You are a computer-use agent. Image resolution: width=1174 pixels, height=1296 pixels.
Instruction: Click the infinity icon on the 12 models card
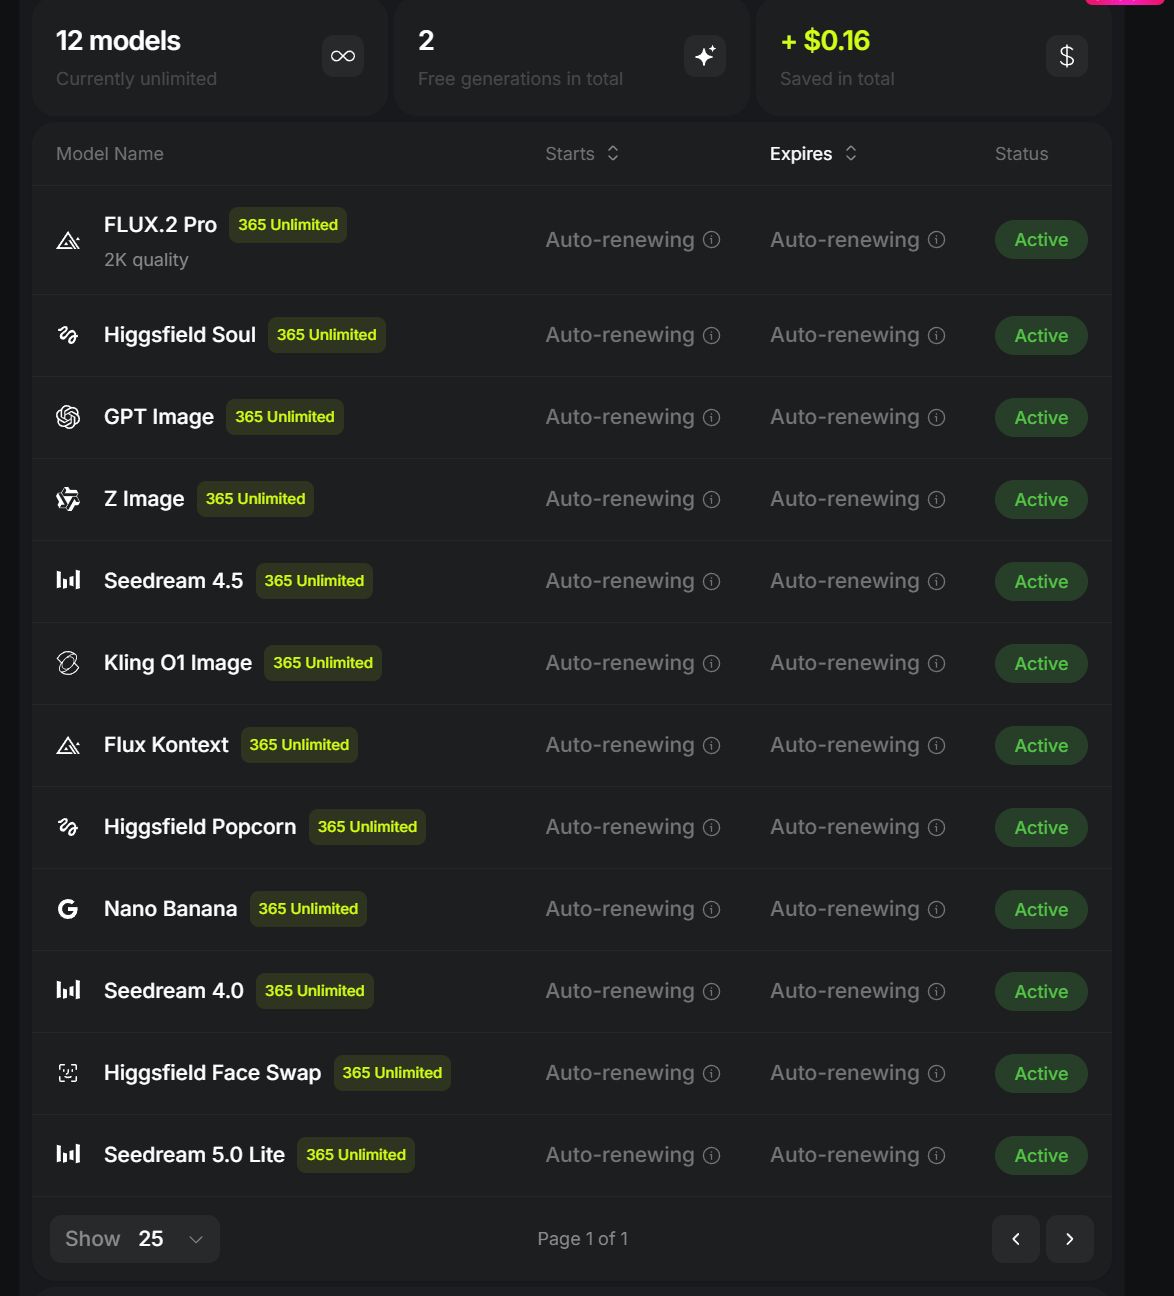pos(343,56)
